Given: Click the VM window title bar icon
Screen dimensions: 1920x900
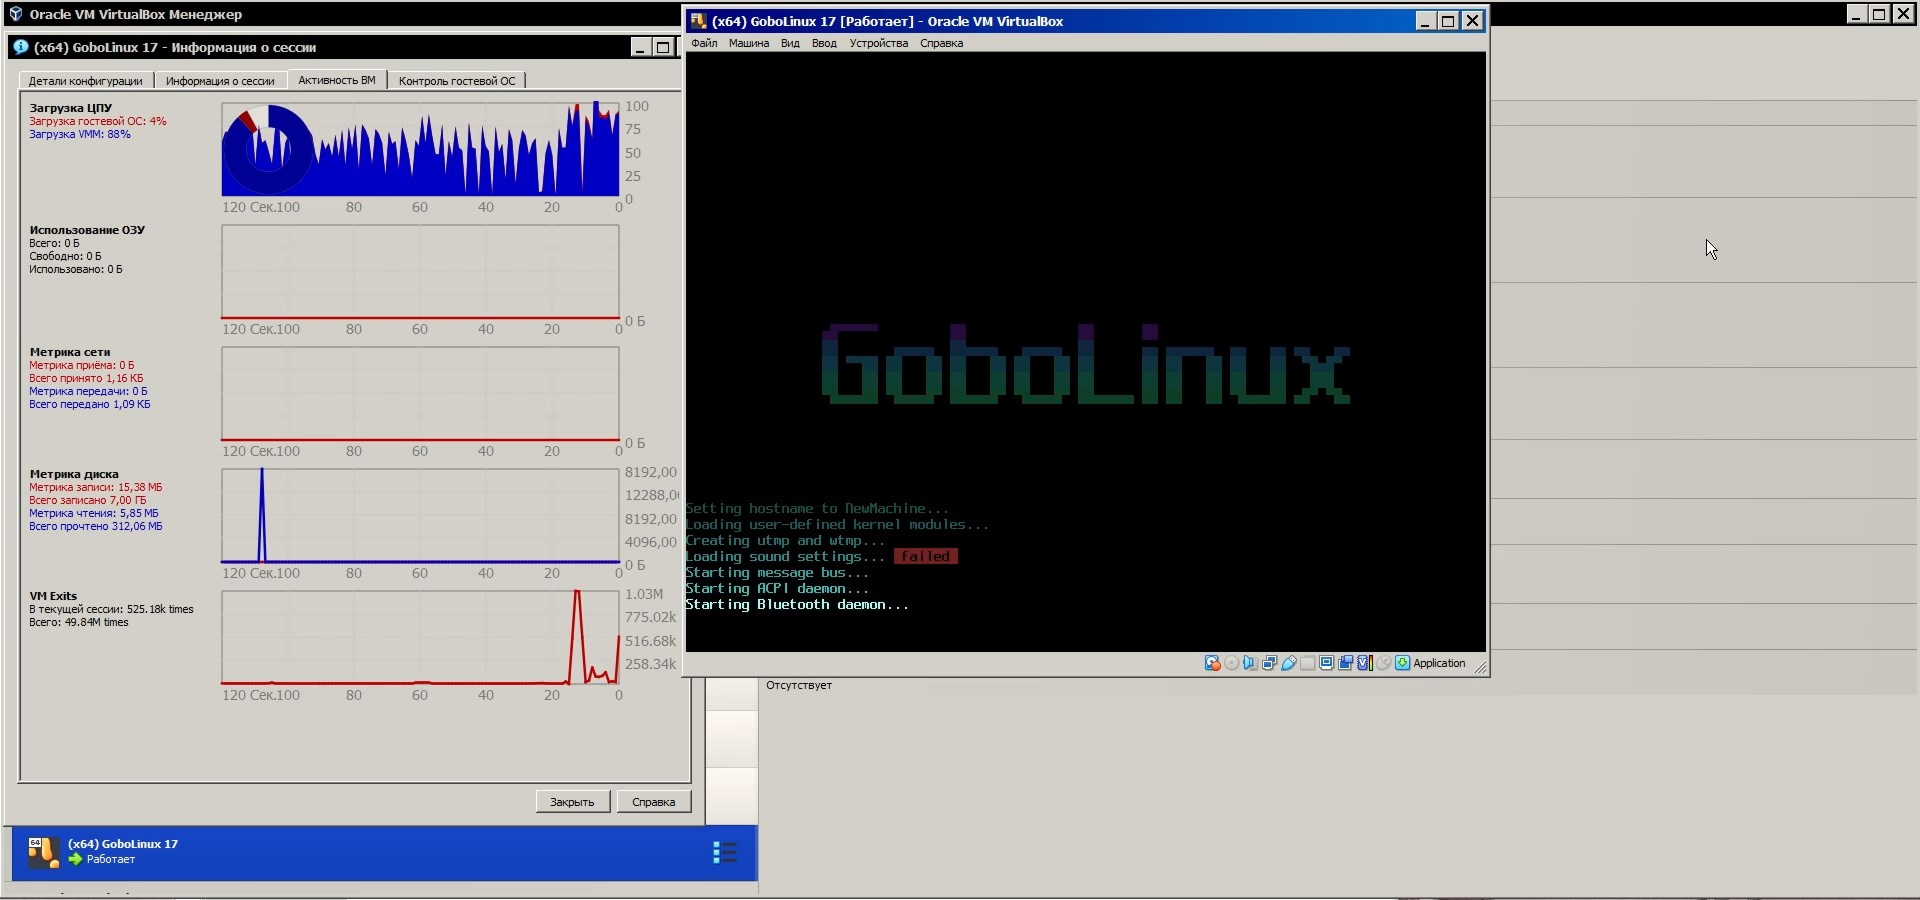Looking at the screenshot, I should click(699, 21).
